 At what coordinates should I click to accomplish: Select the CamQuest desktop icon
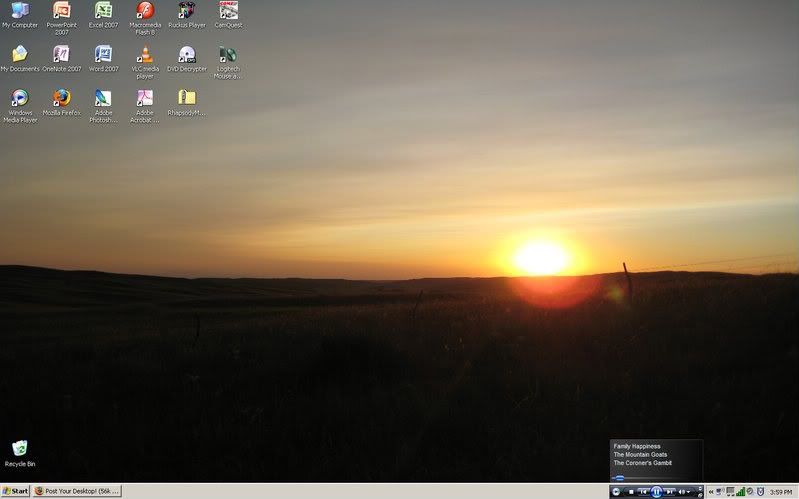click(x=228, y=15)
